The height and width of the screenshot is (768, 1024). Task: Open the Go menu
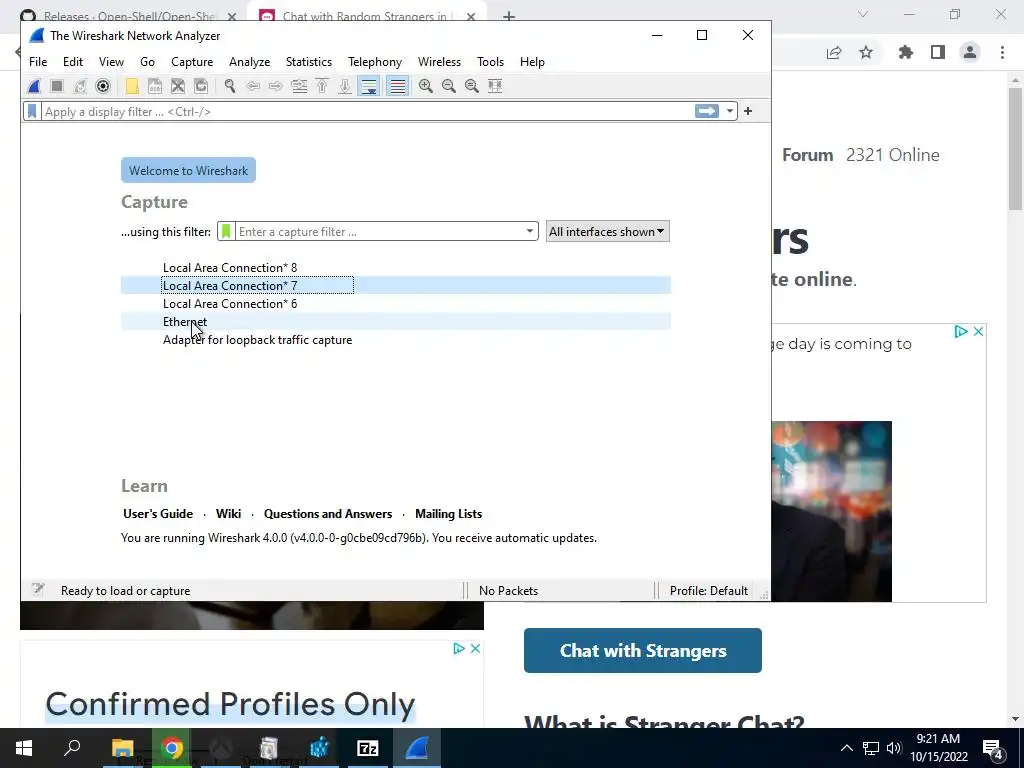pyautogui.click(x=147, y=61)
